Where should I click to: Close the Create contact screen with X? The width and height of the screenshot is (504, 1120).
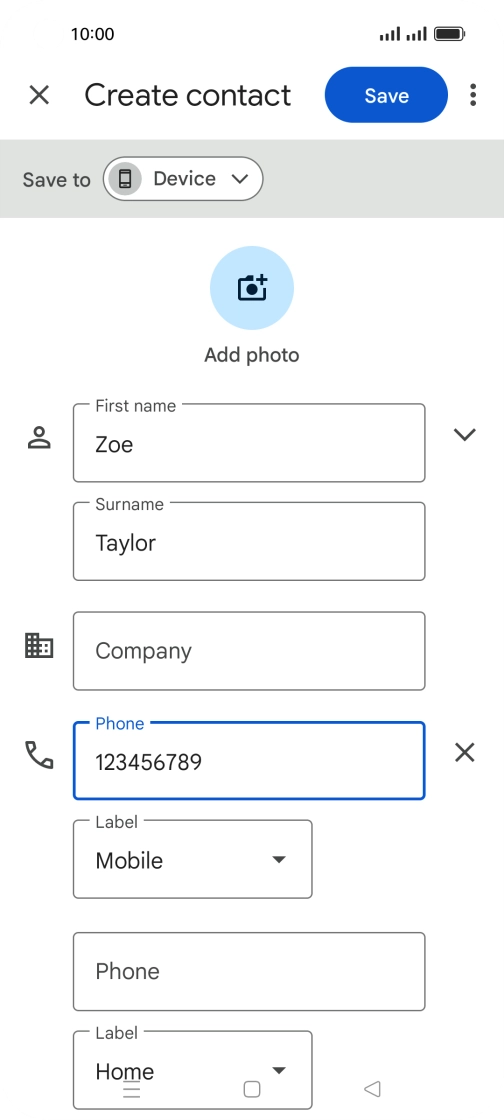point(39,95)
